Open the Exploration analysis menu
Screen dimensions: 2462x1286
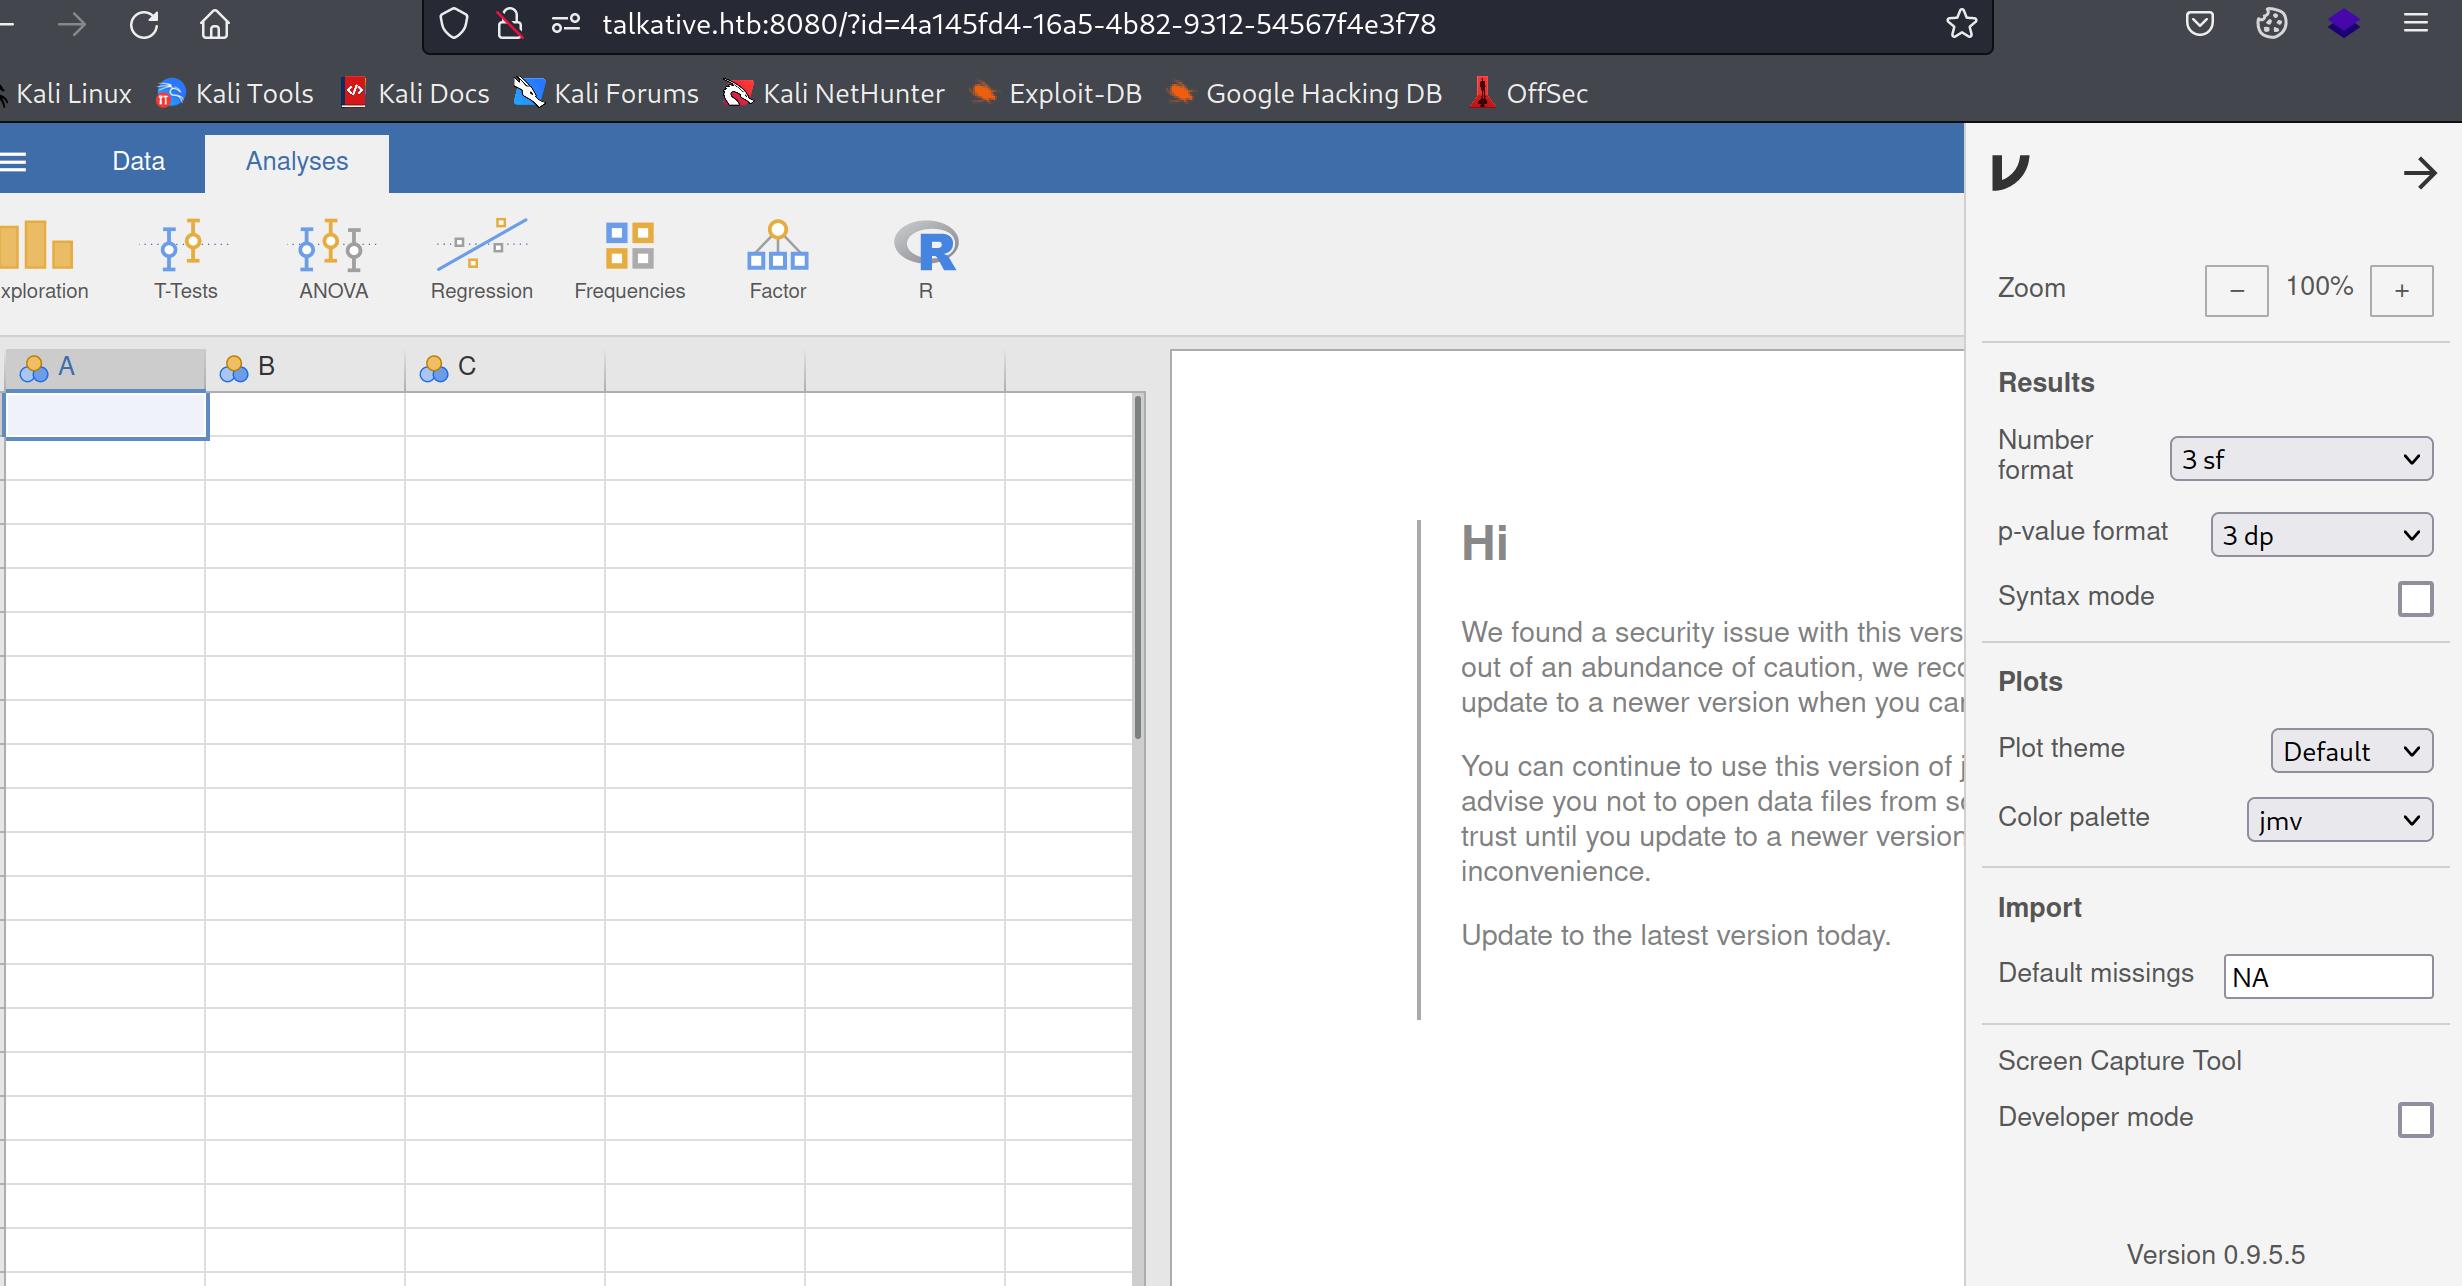pos(40,259)
